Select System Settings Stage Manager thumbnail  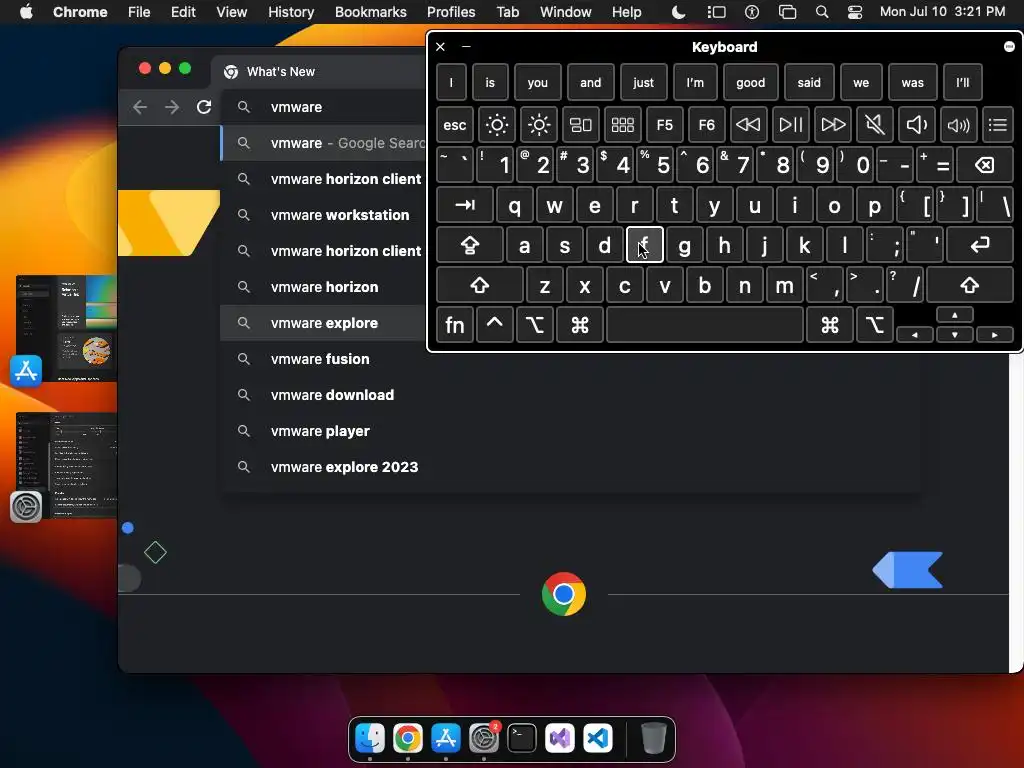pos(66,465)
